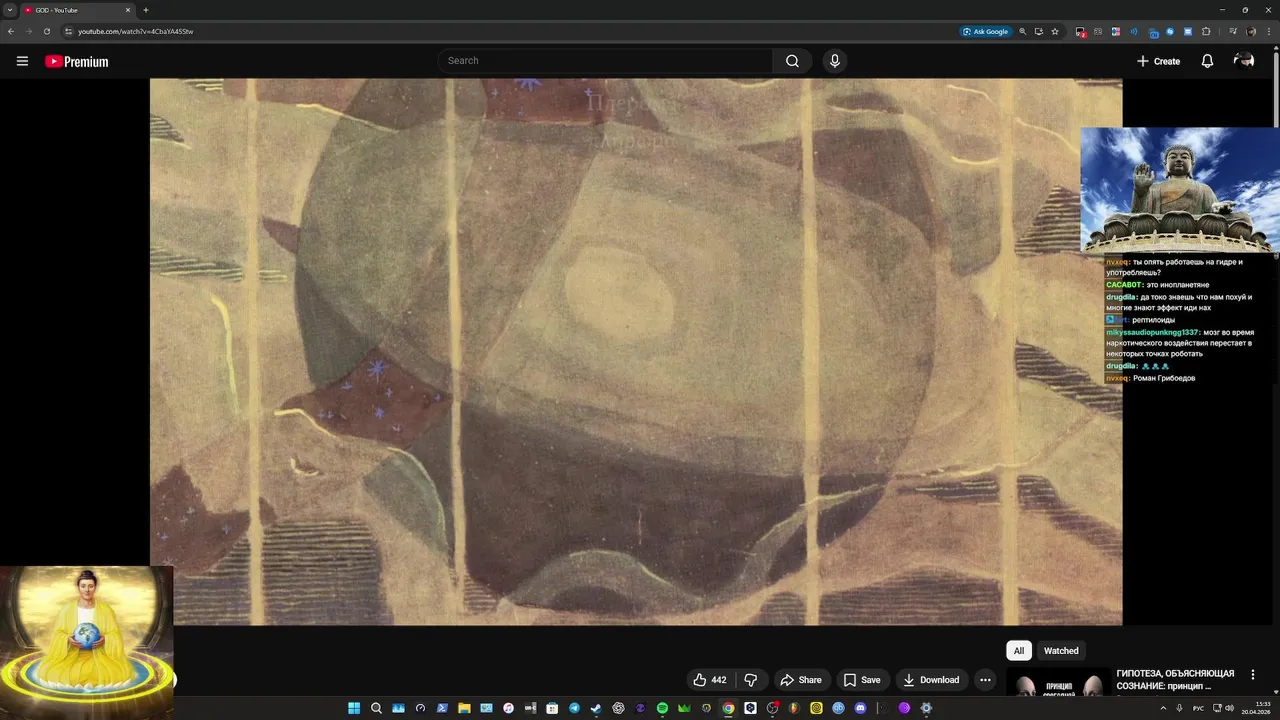Bookmark this page with star icon
This screenshot has width=1280, height=720.
click(1055, 32)
